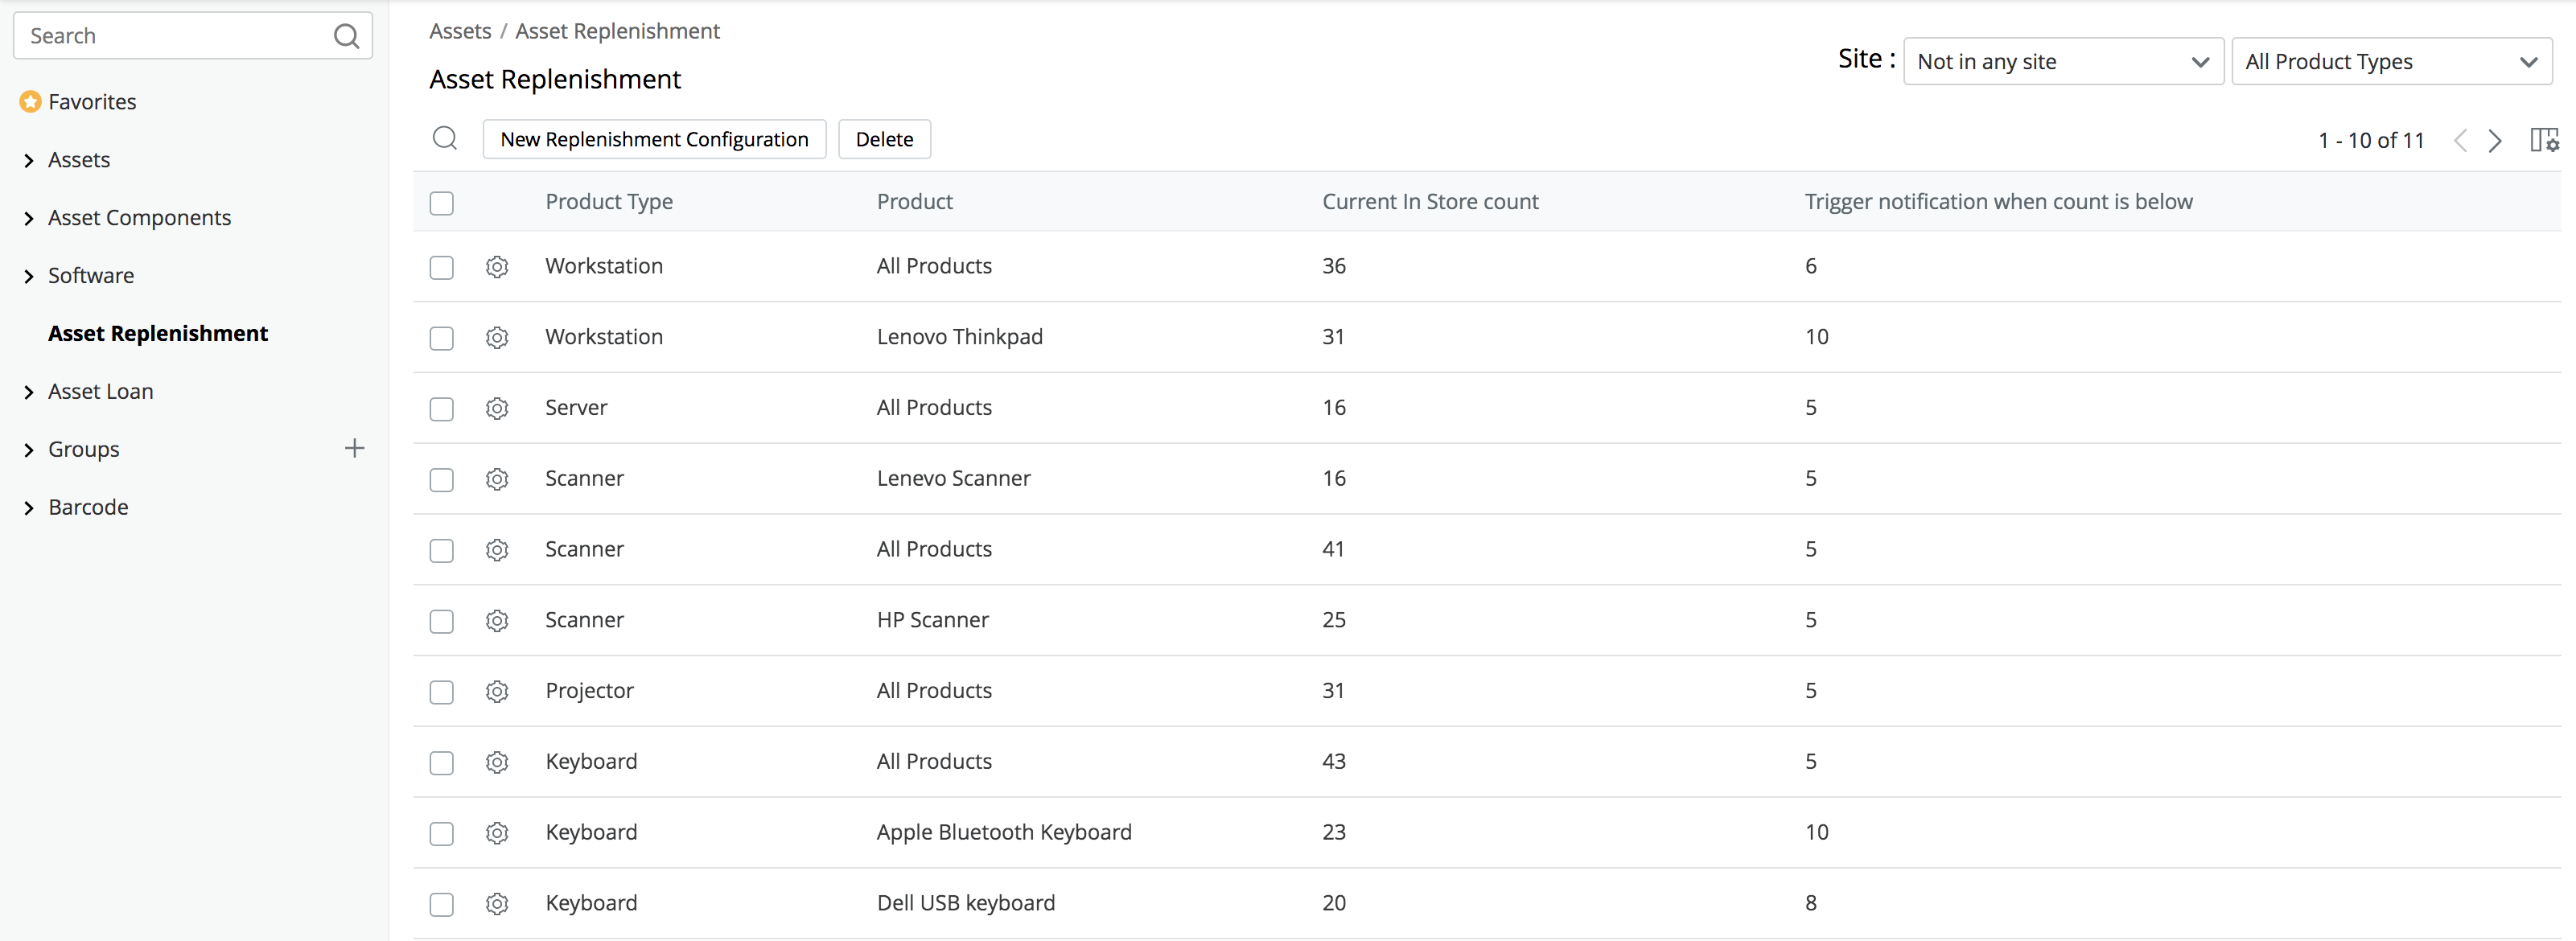Open gear for Dell USB keyboard row
The width and height of the screenshot is (2576, 941).
point(497,904)
